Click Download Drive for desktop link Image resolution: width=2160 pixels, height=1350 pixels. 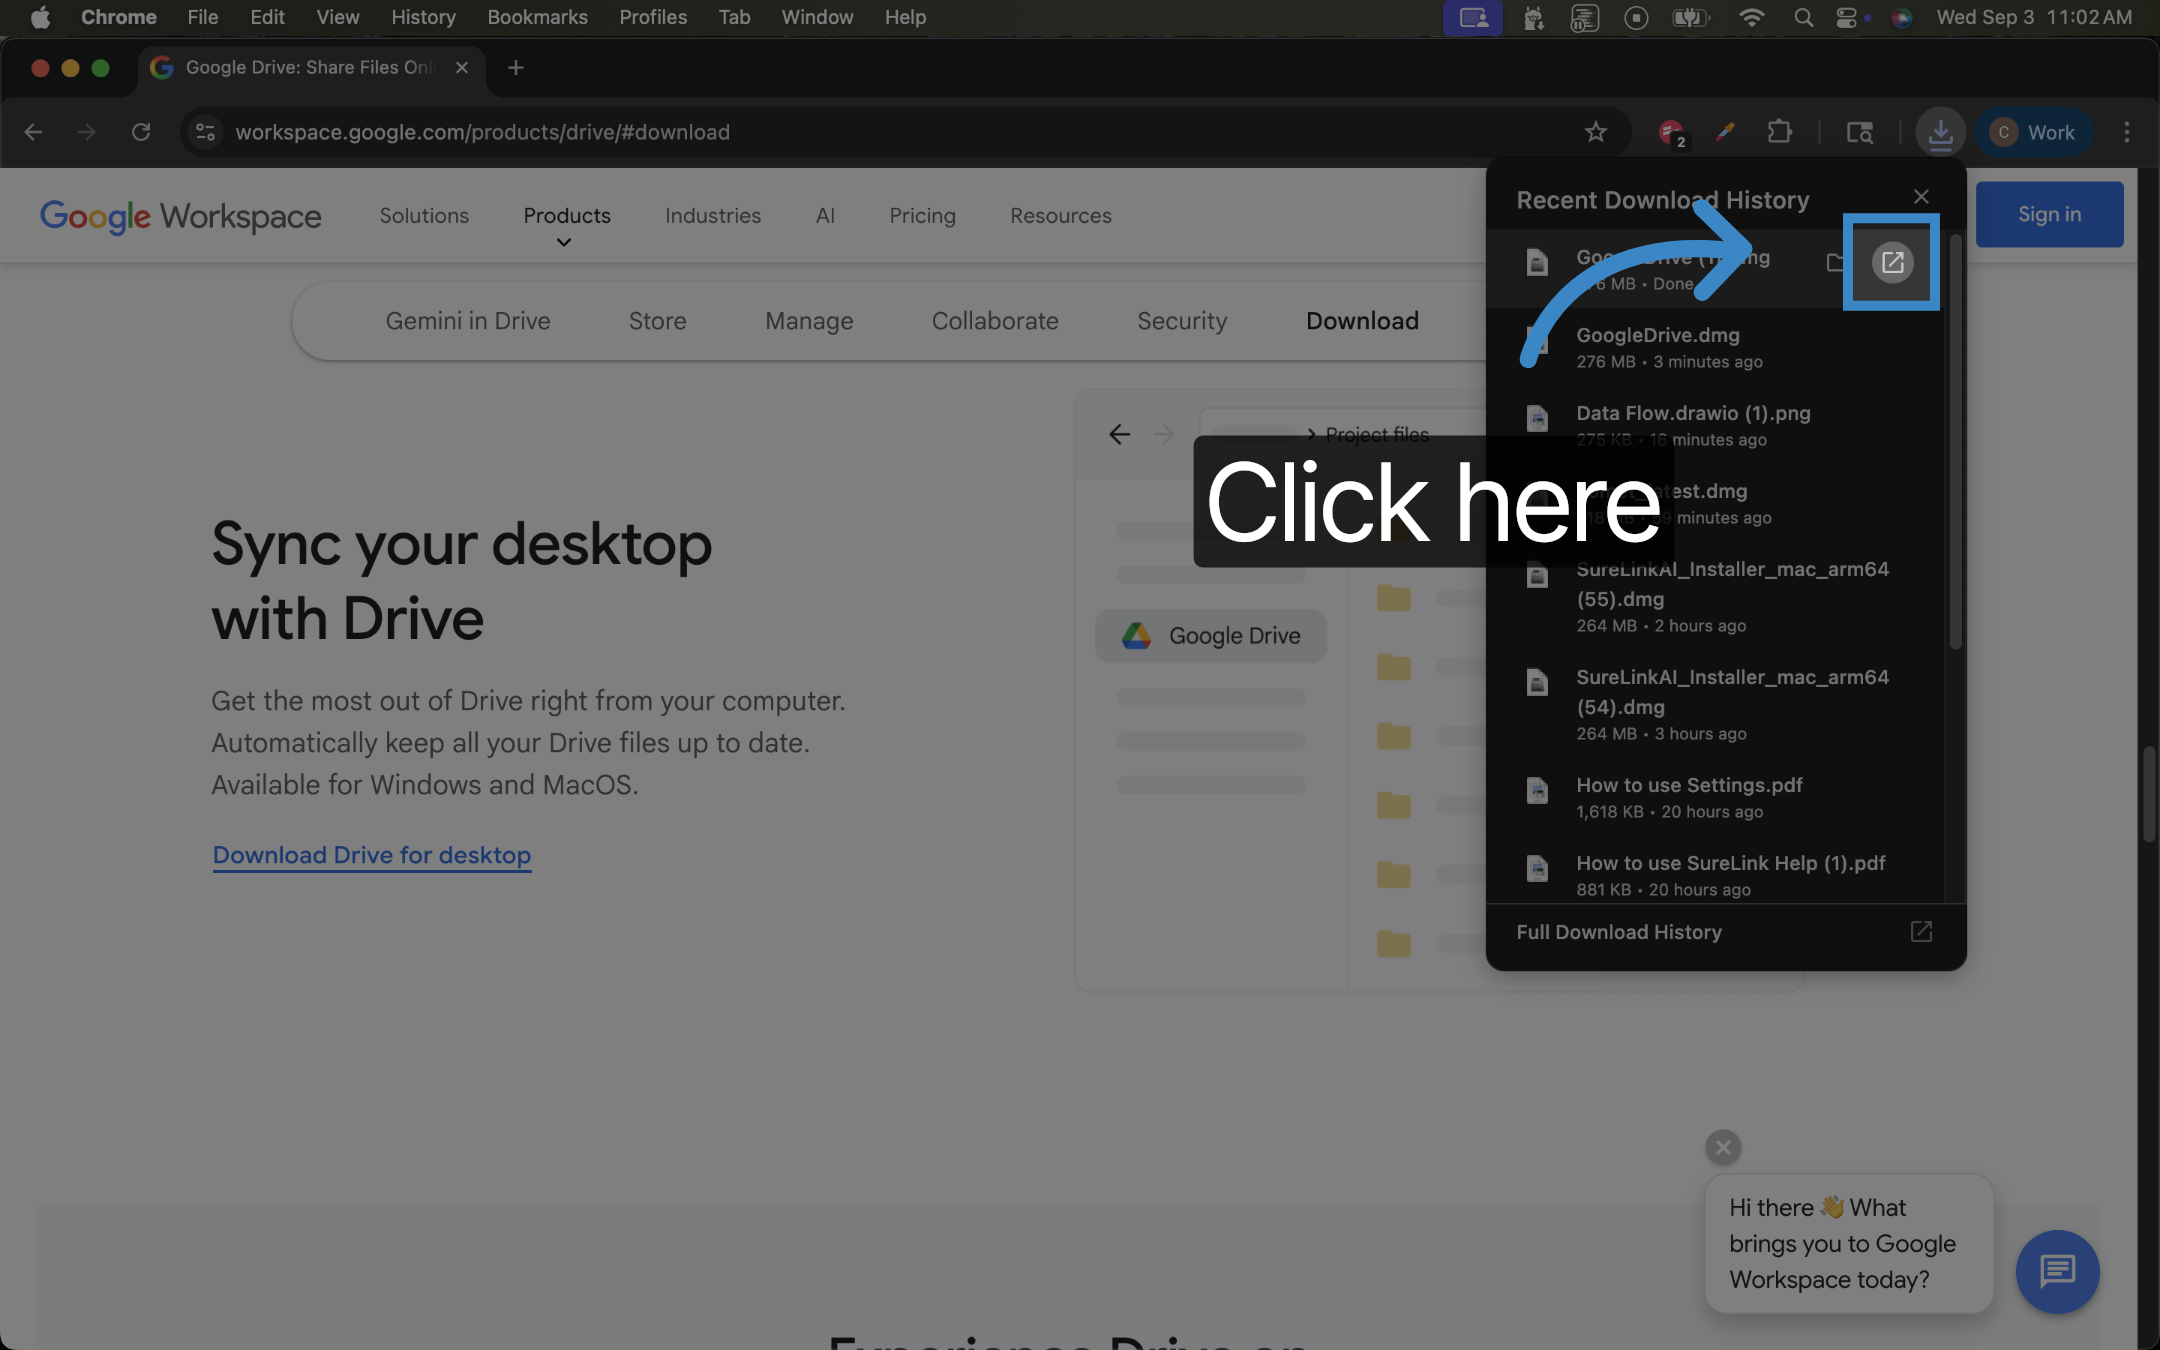coord(371,856)
